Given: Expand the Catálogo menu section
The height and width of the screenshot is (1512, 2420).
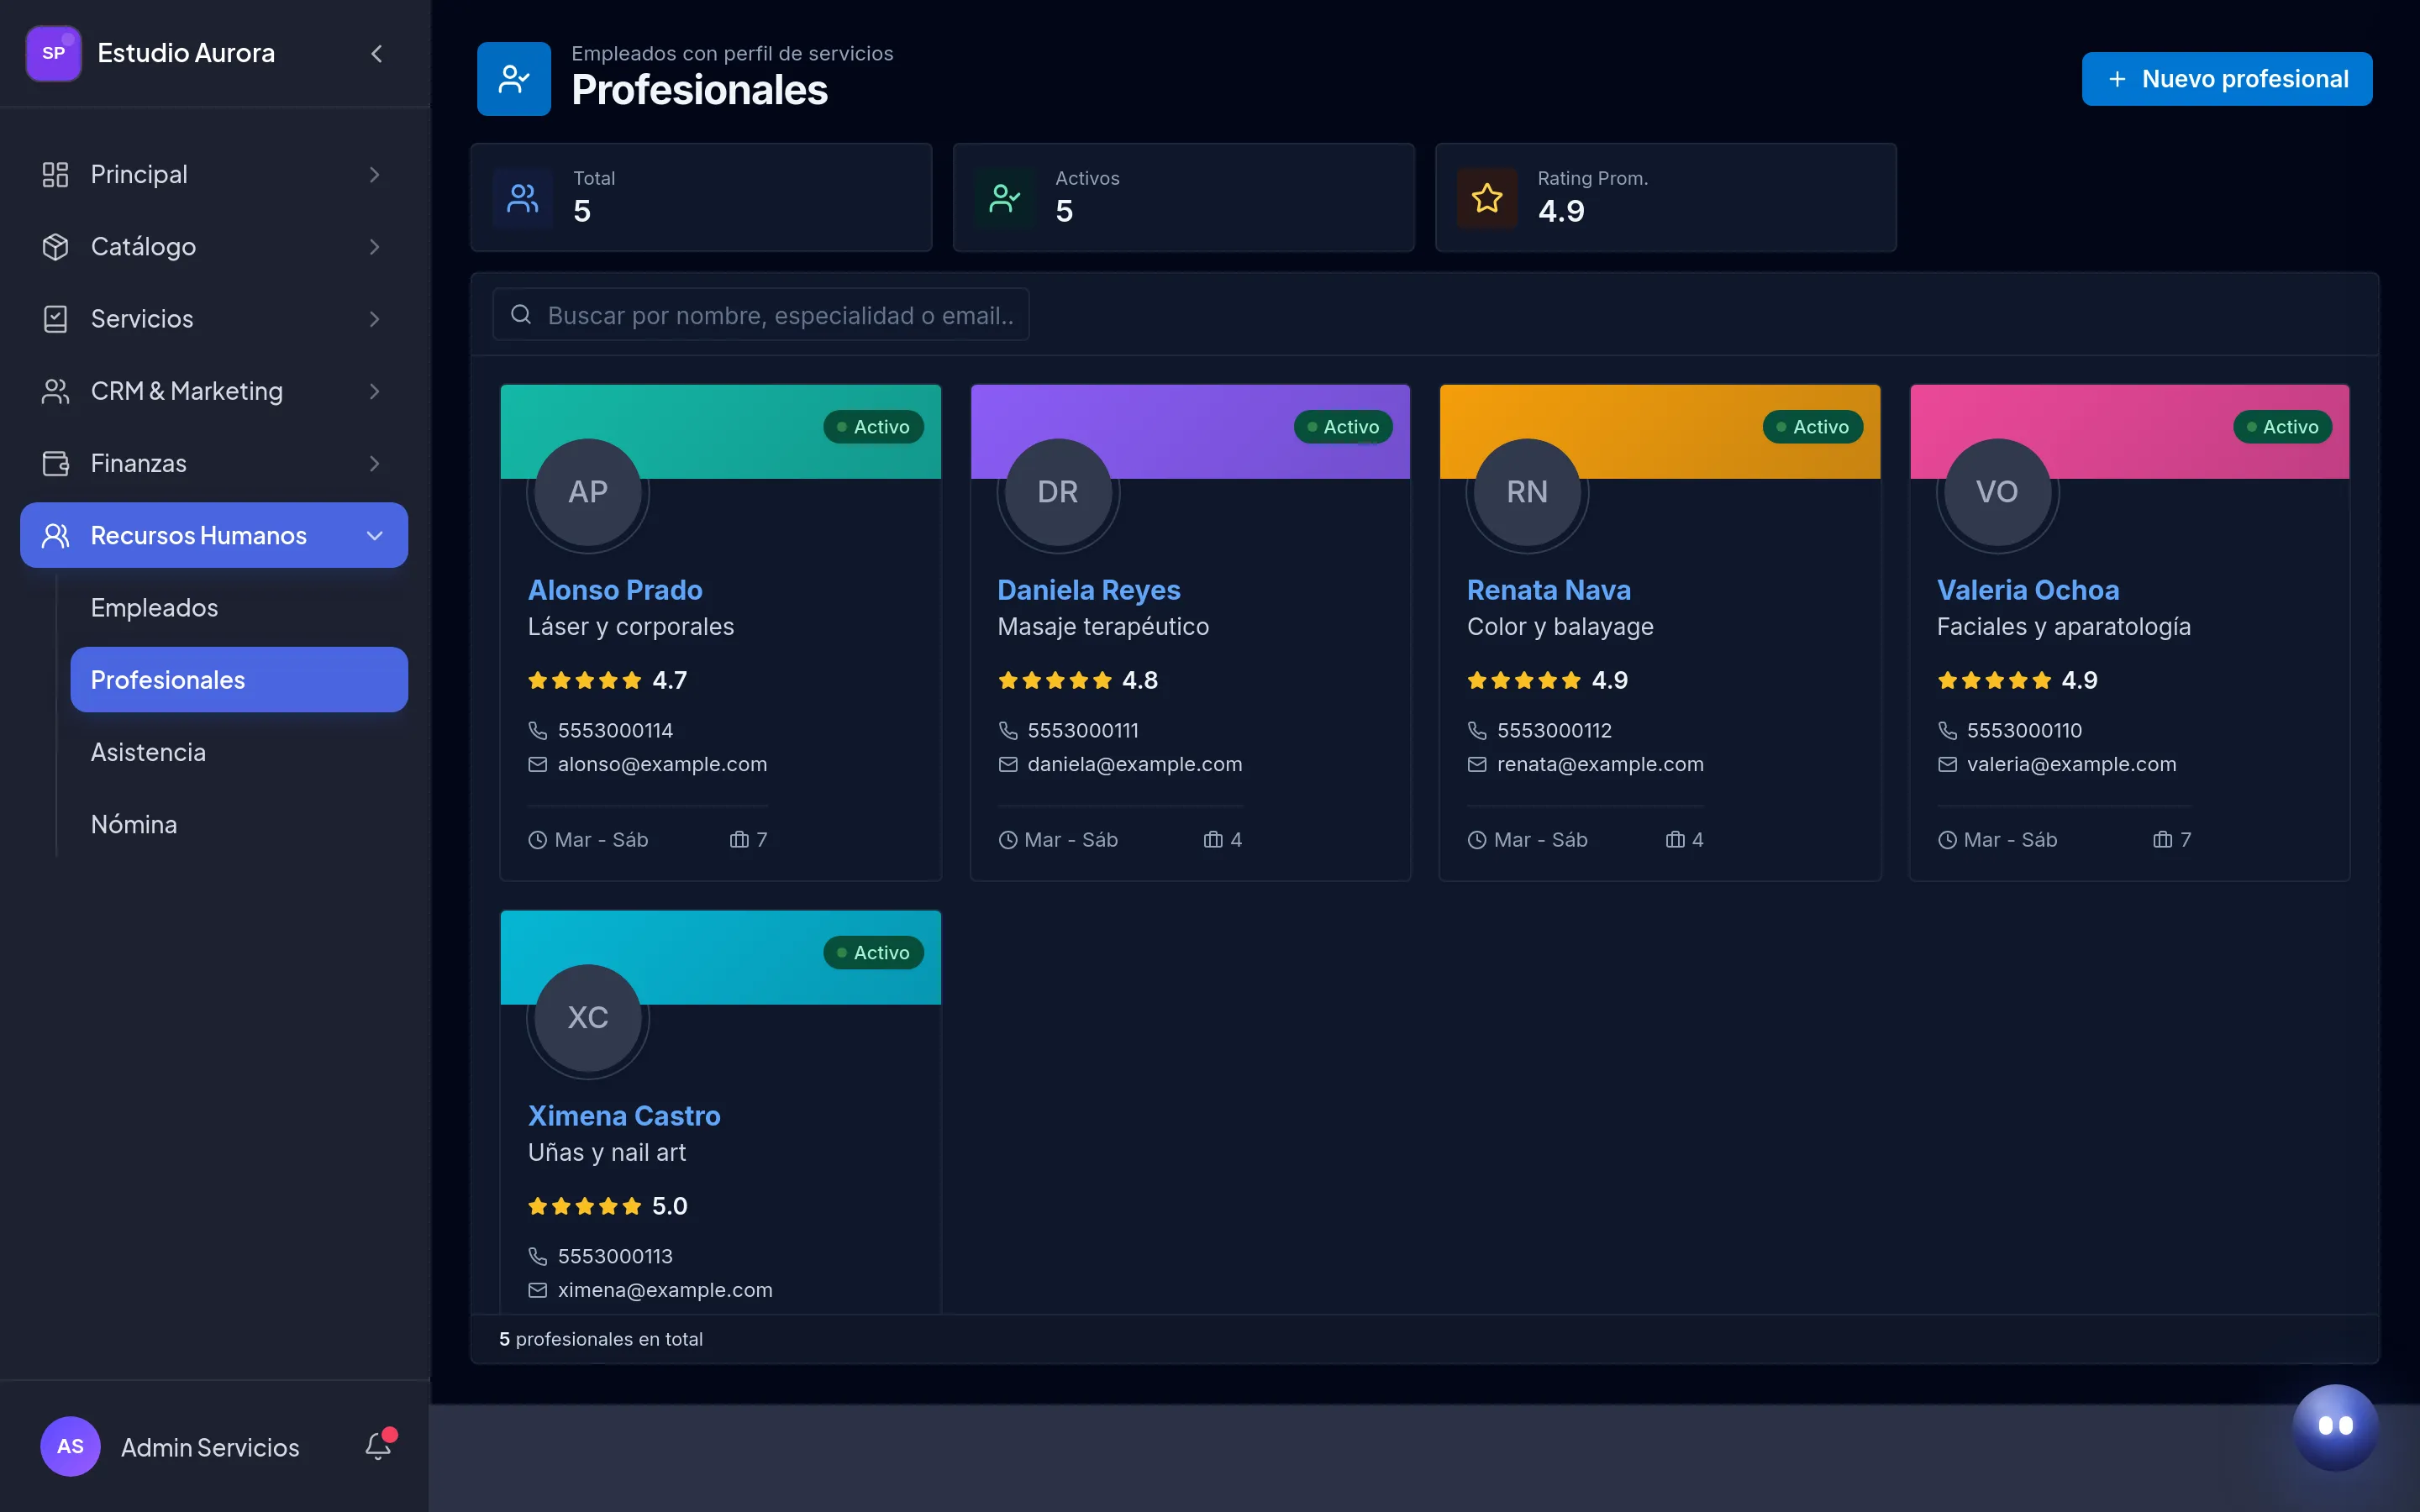Looking at the screenshot, I should (x=214, y=246).
